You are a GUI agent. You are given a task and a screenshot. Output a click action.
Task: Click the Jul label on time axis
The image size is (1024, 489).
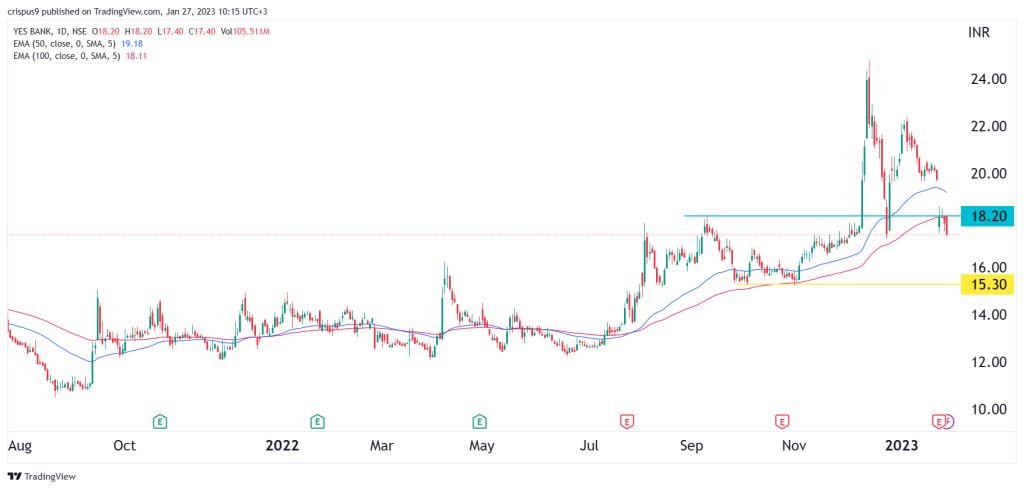[590, 447]
